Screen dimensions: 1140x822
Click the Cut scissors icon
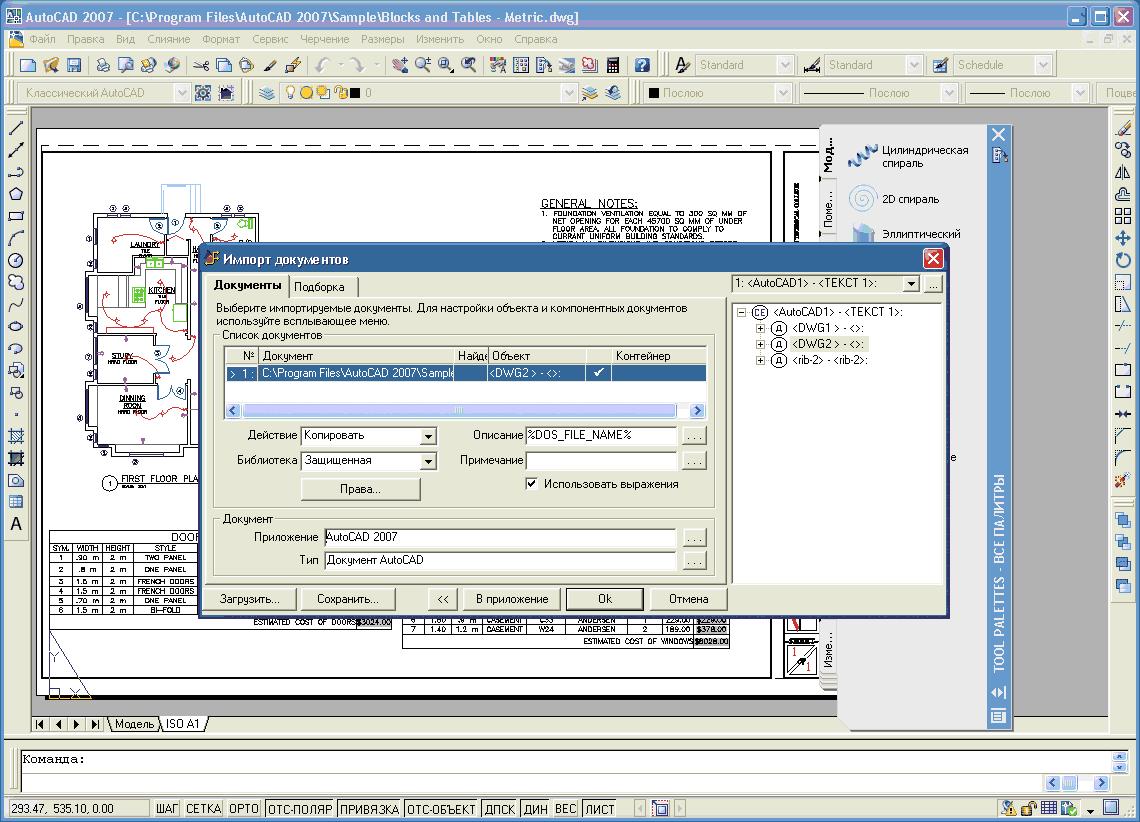(200, 65)
